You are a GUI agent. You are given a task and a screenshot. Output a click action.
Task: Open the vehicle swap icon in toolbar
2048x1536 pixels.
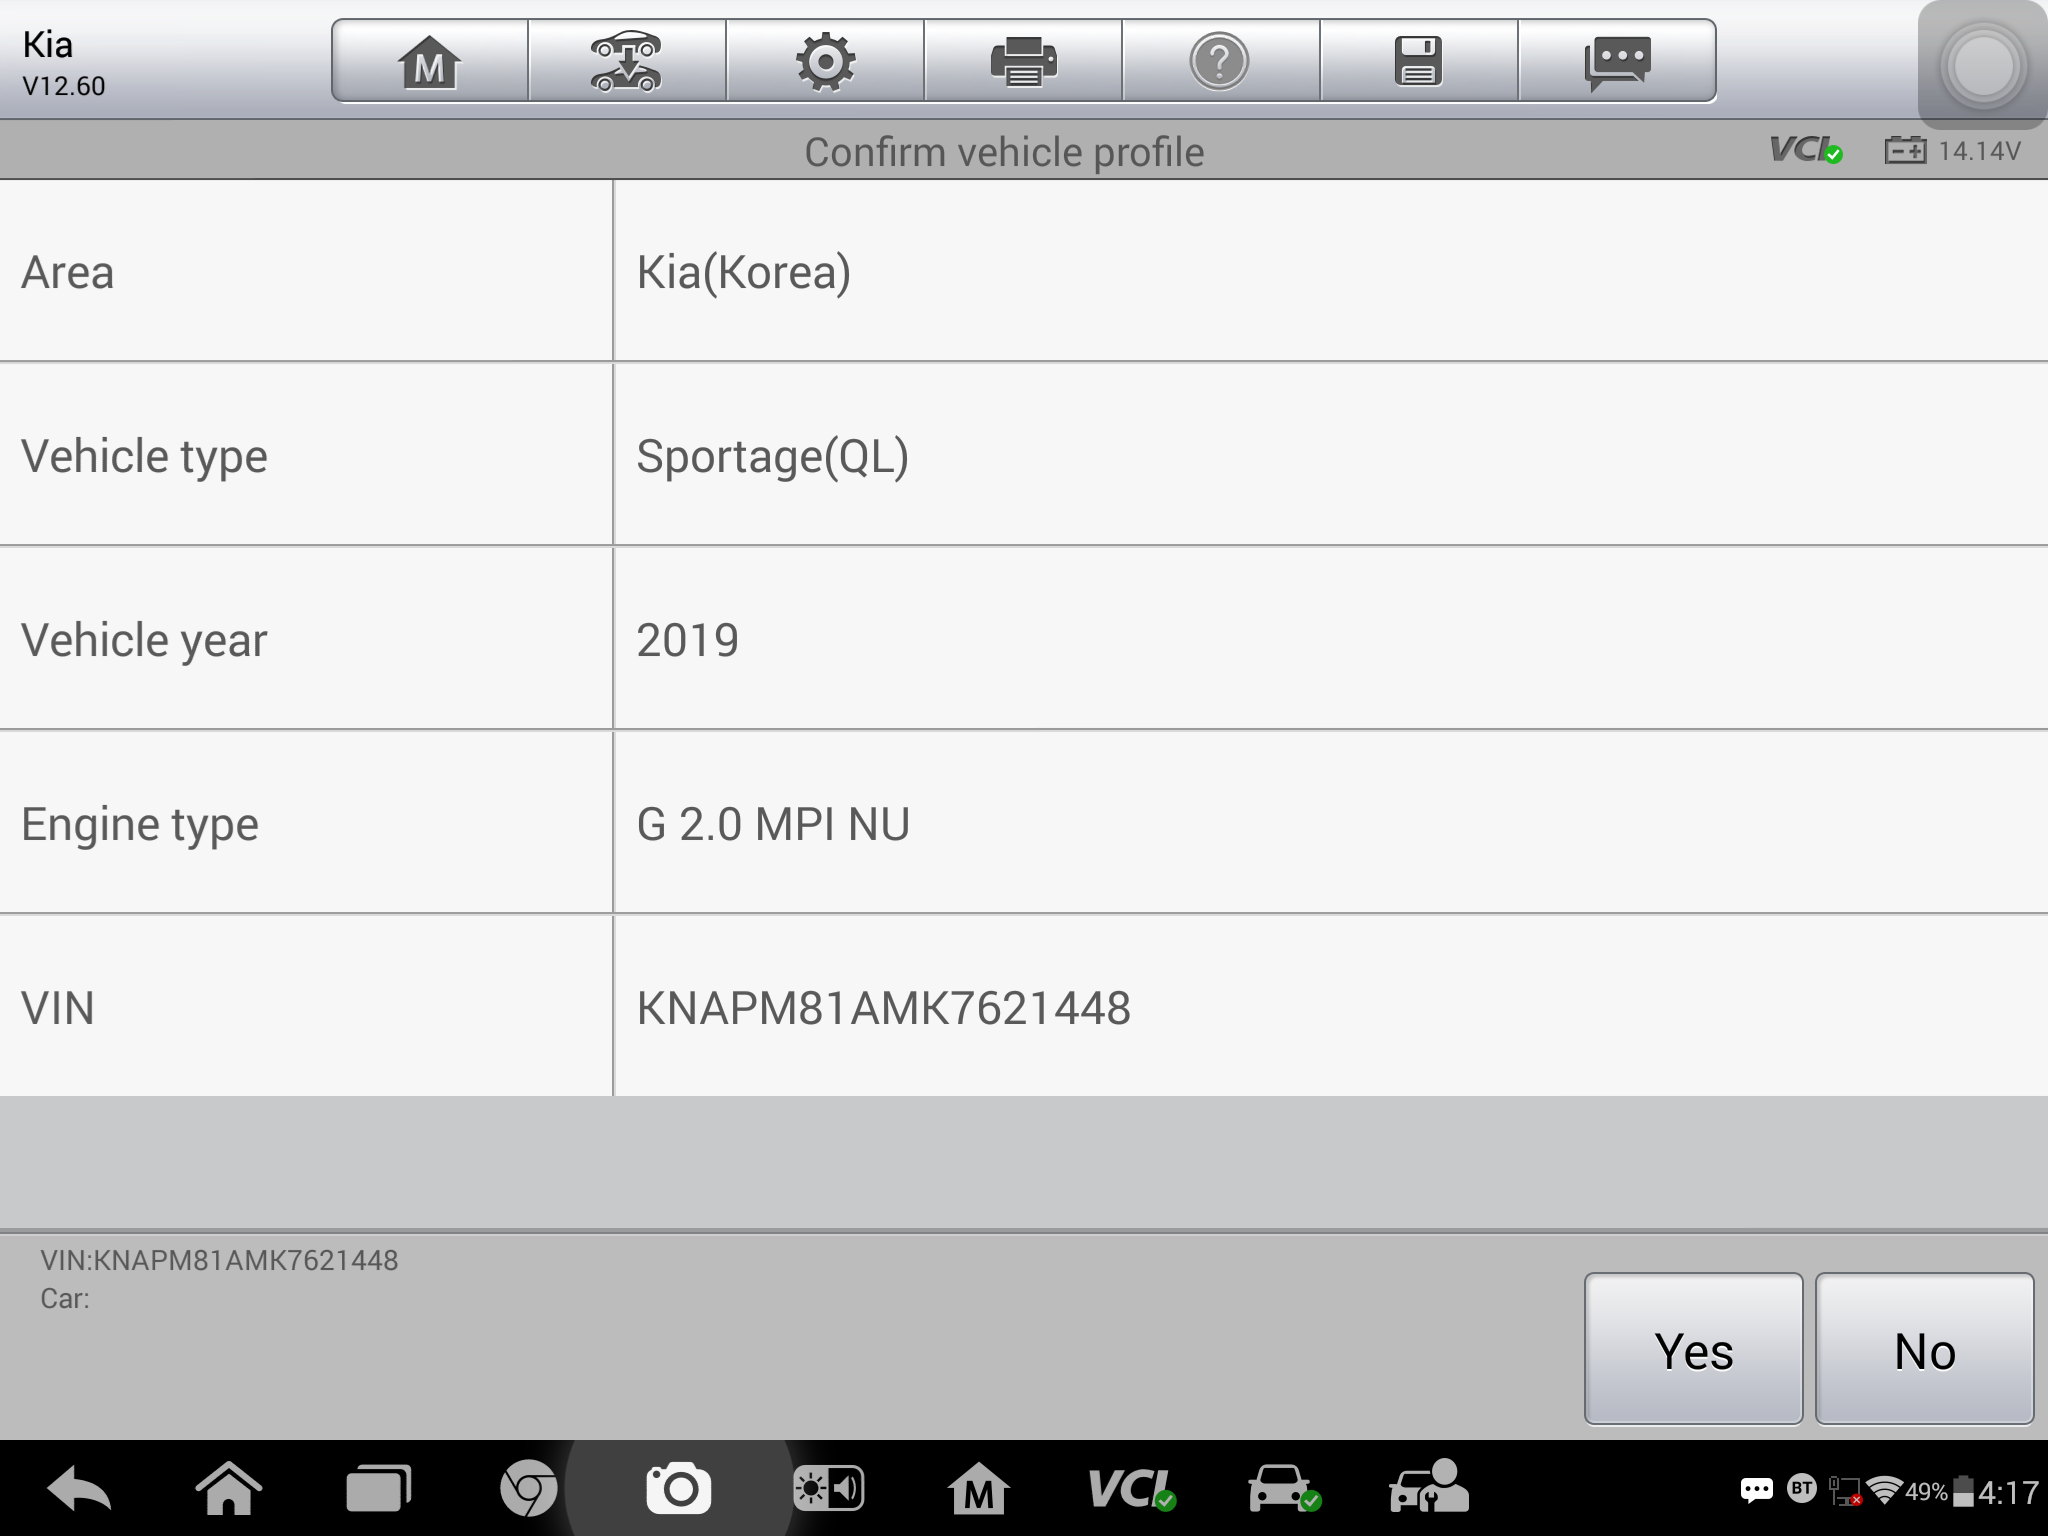tap(627, 61)
